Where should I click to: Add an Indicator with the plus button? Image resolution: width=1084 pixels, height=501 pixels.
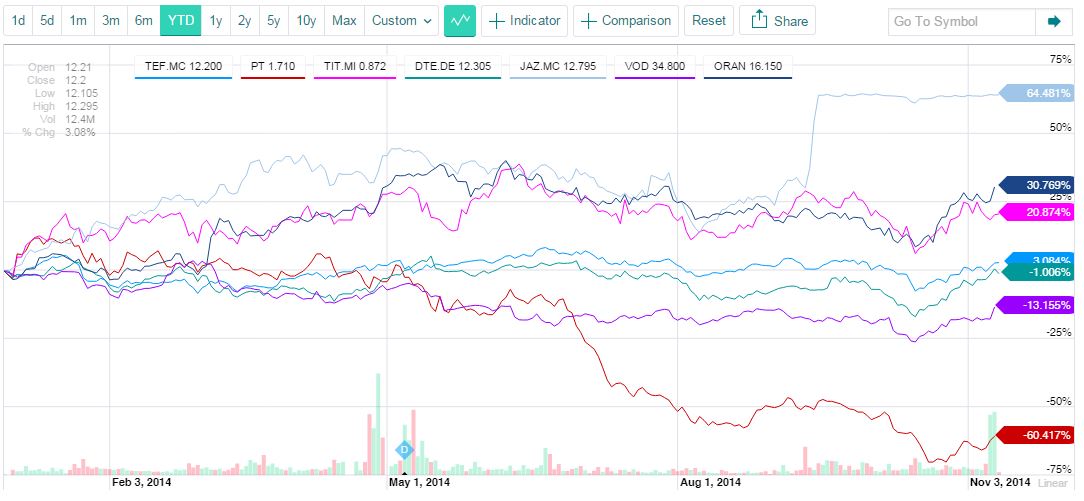[524, 20]
